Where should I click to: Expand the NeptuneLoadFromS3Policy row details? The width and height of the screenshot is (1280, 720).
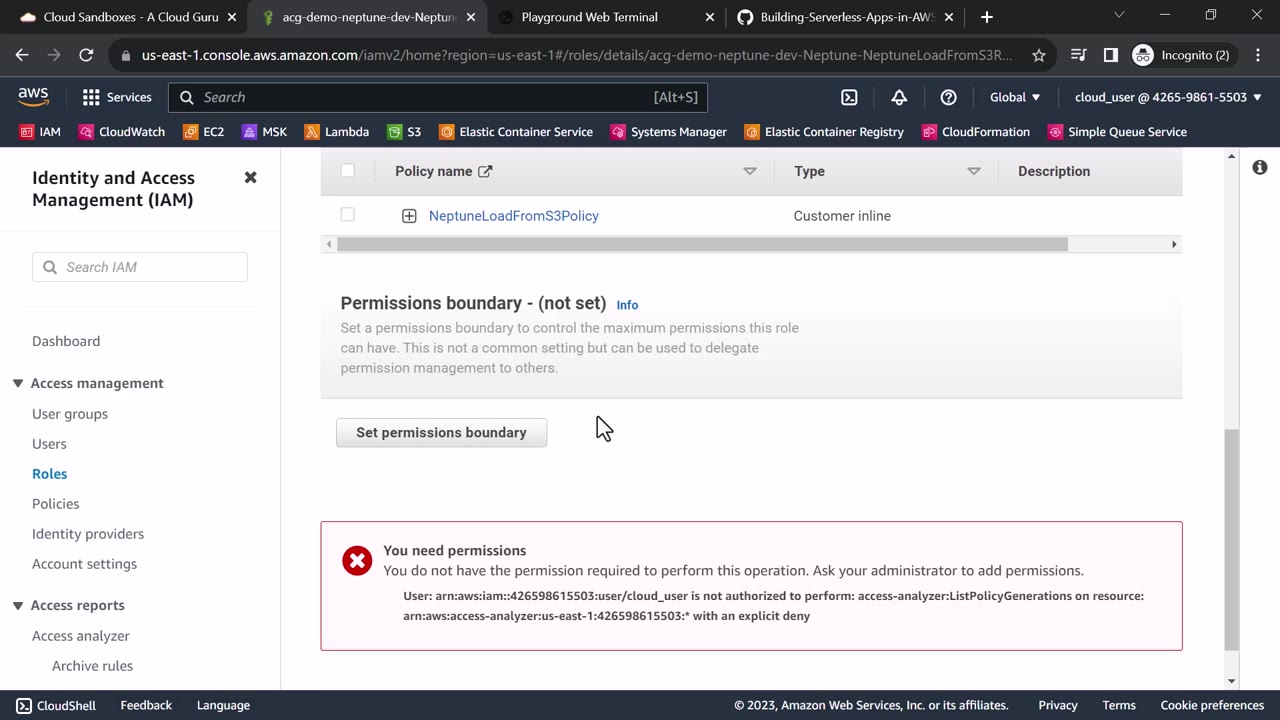coord(409,216)
